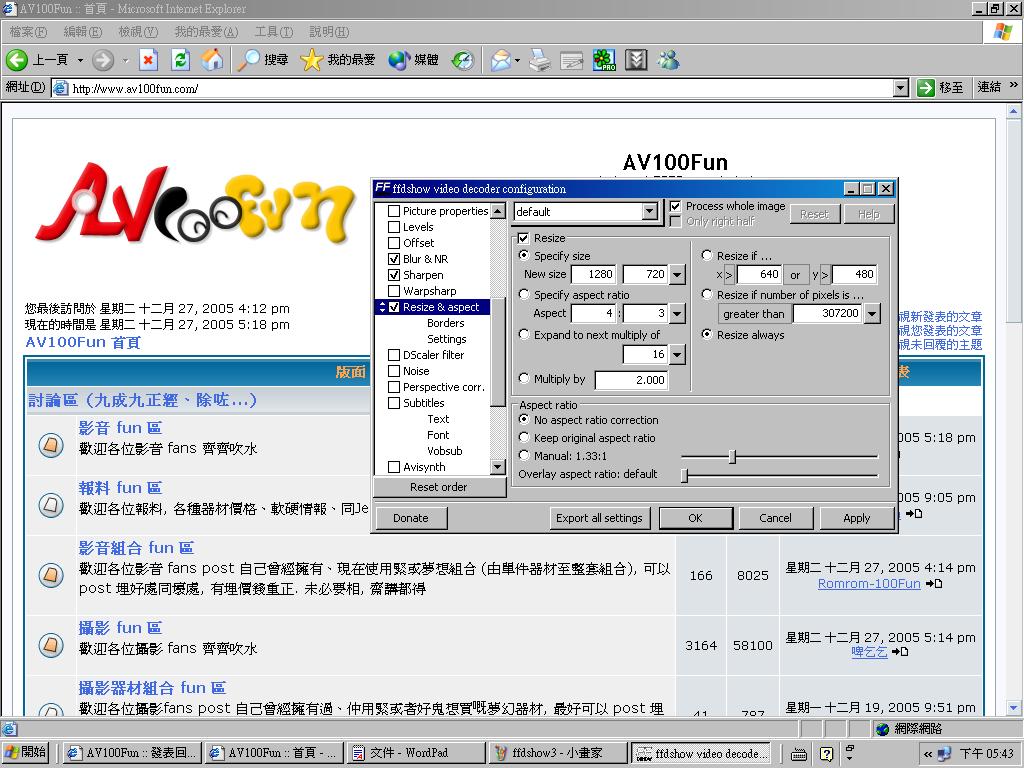Open the default preset dropdown

click(x=650, y=212)
